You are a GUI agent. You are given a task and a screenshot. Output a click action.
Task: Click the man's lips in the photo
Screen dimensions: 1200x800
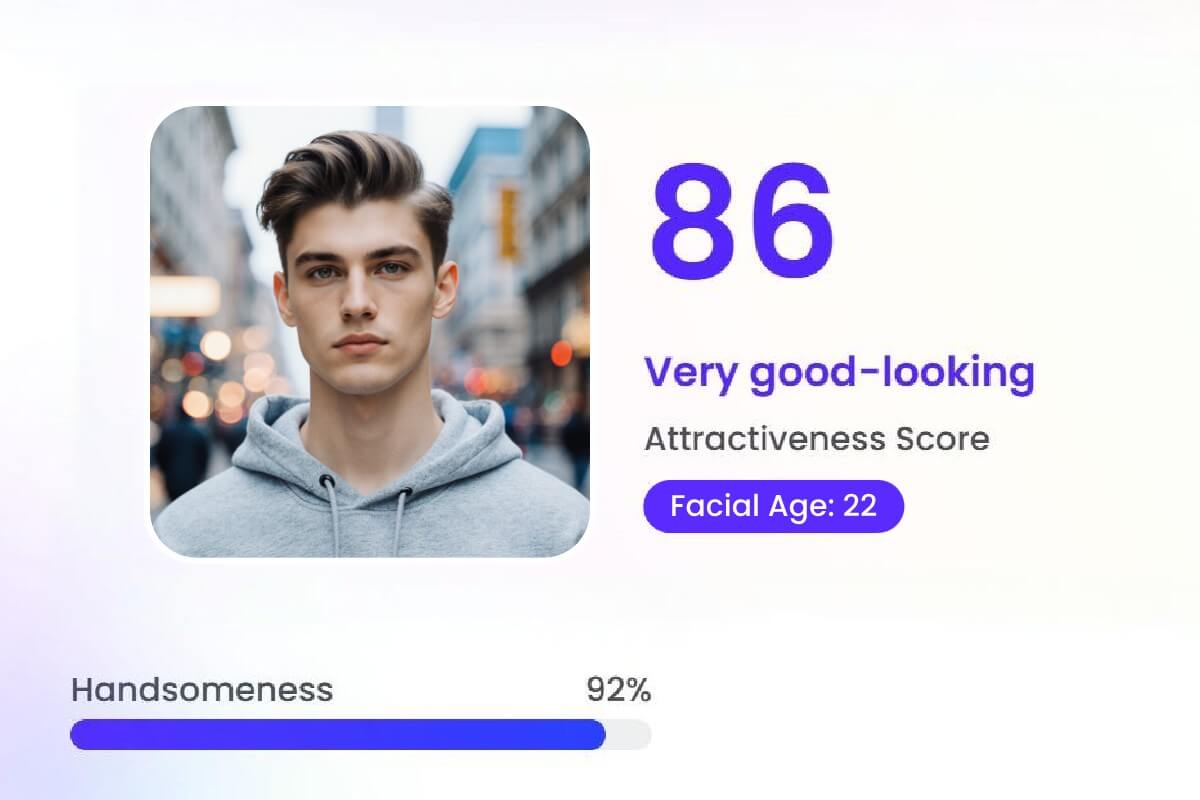(x=360, y=343)
